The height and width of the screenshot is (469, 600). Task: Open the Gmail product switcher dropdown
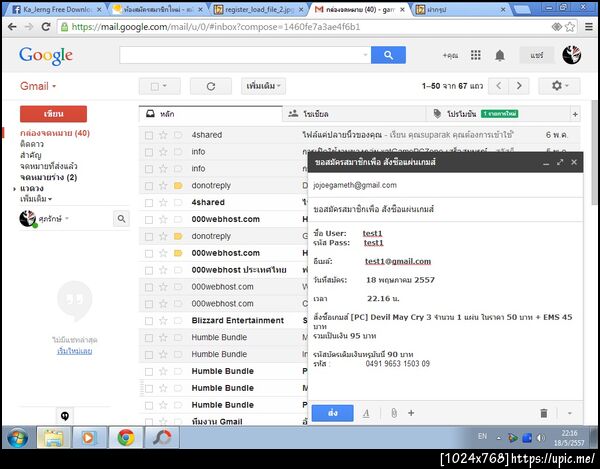(x=38, y=86)
